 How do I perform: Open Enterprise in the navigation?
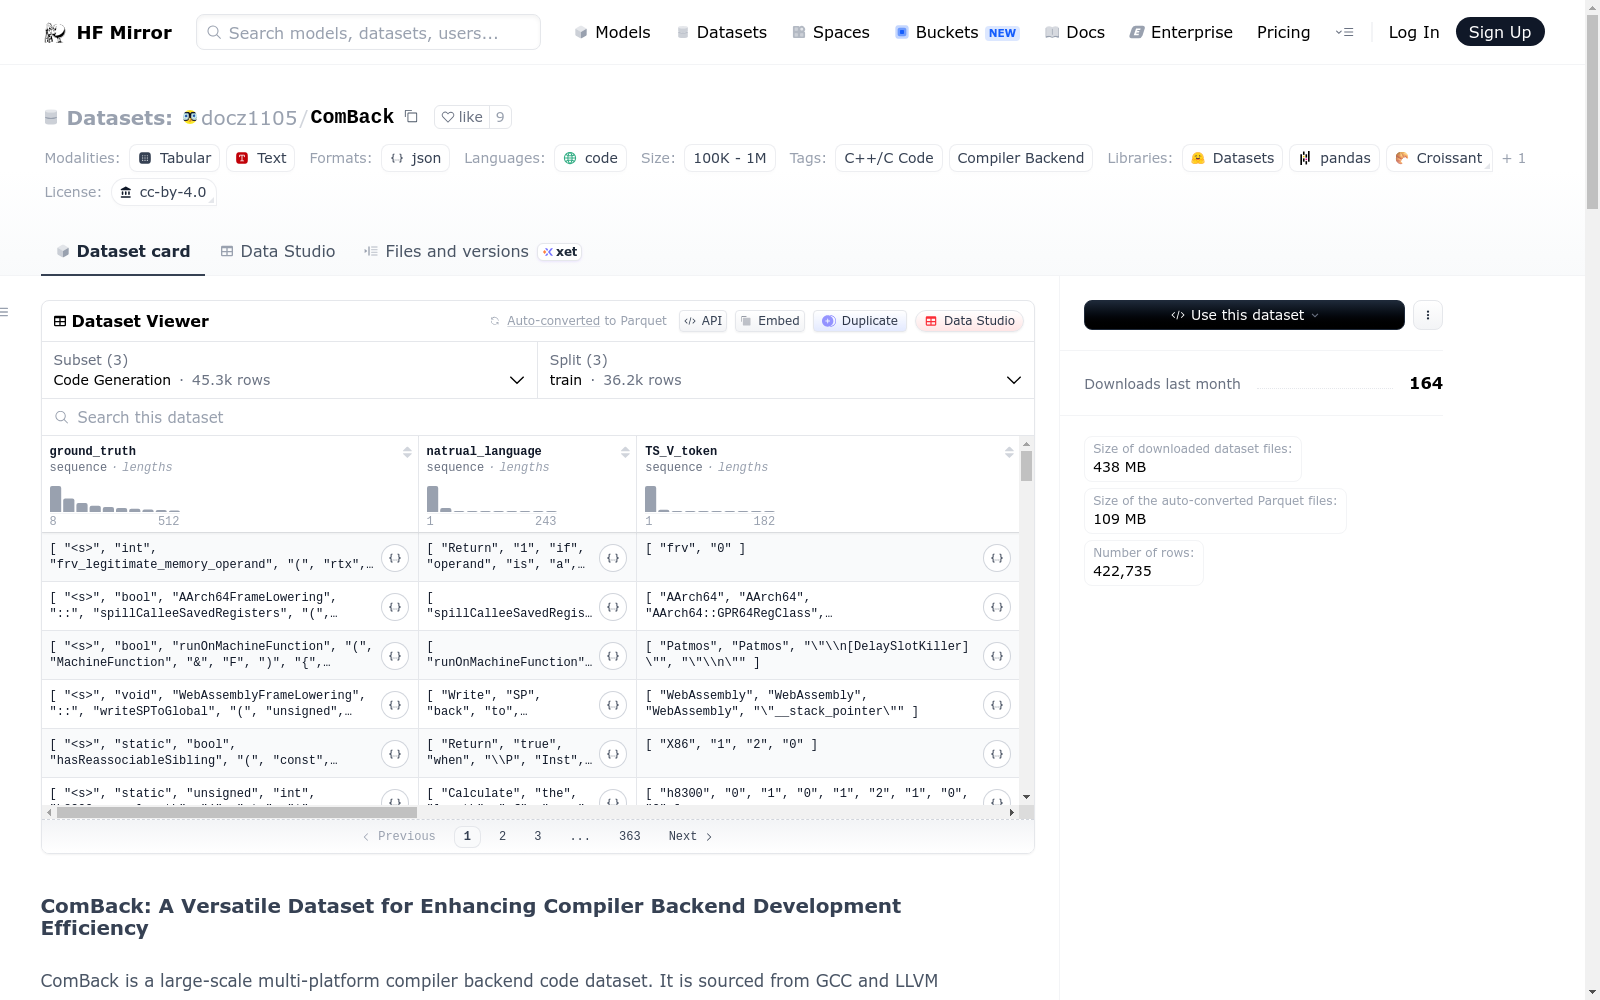(x=1181, y=32)
